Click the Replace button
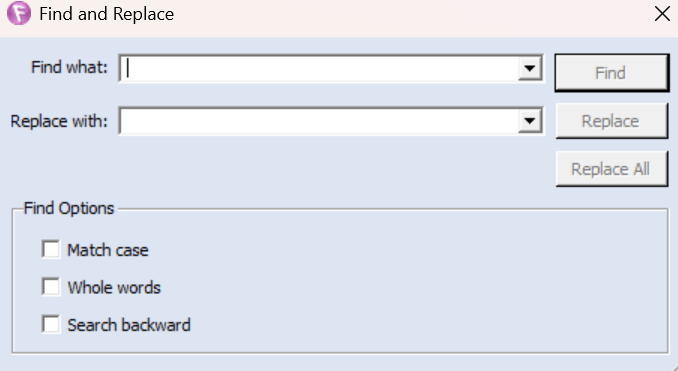The image size is (678, 371). click(611, 121)
